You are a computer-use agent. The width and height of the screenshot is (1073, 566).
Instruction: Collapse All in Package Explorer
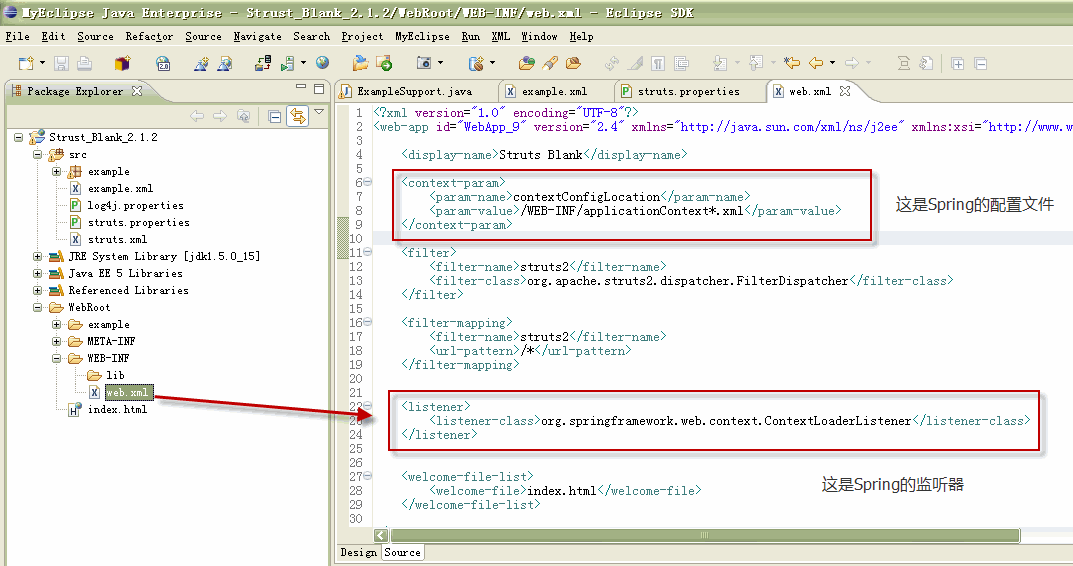click(274, 116)
